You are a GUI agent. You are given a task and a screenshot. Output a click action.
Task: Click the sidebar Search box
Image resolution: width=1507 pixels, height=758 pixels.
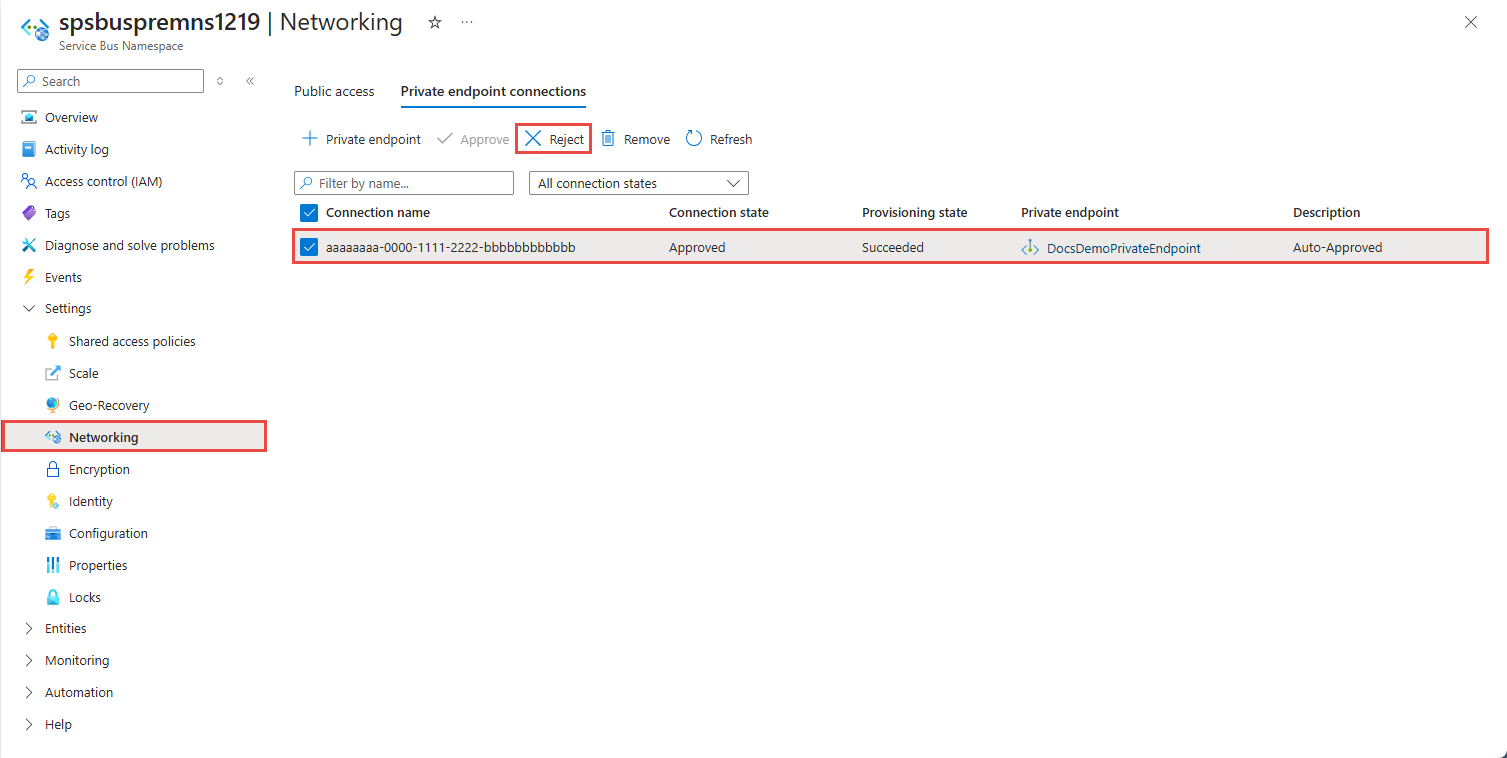(110, 81)
